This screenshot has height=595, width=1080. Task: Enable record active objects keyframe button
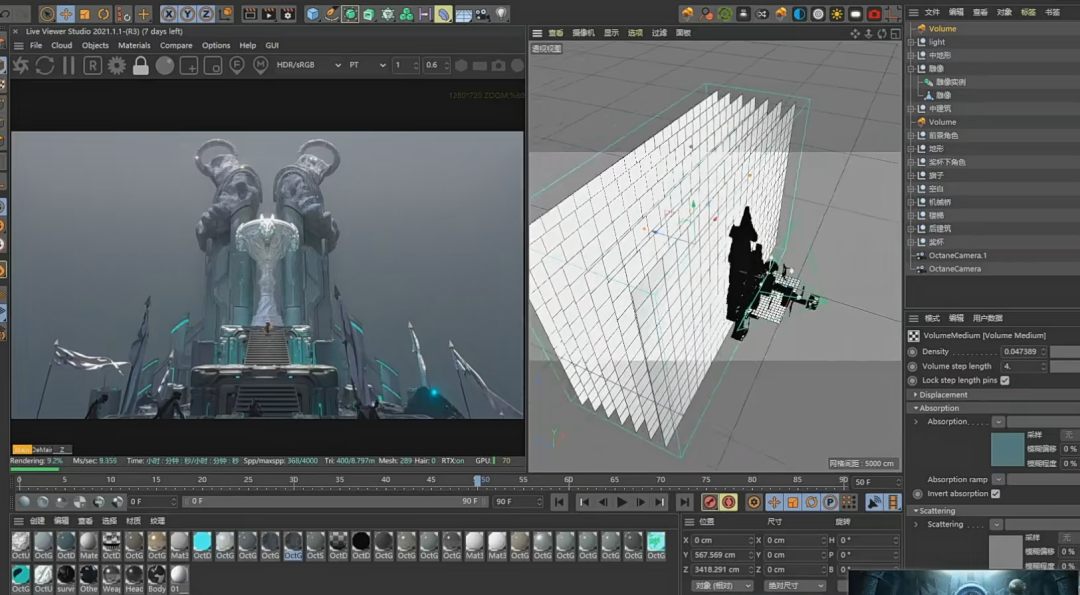click(710, 502)
